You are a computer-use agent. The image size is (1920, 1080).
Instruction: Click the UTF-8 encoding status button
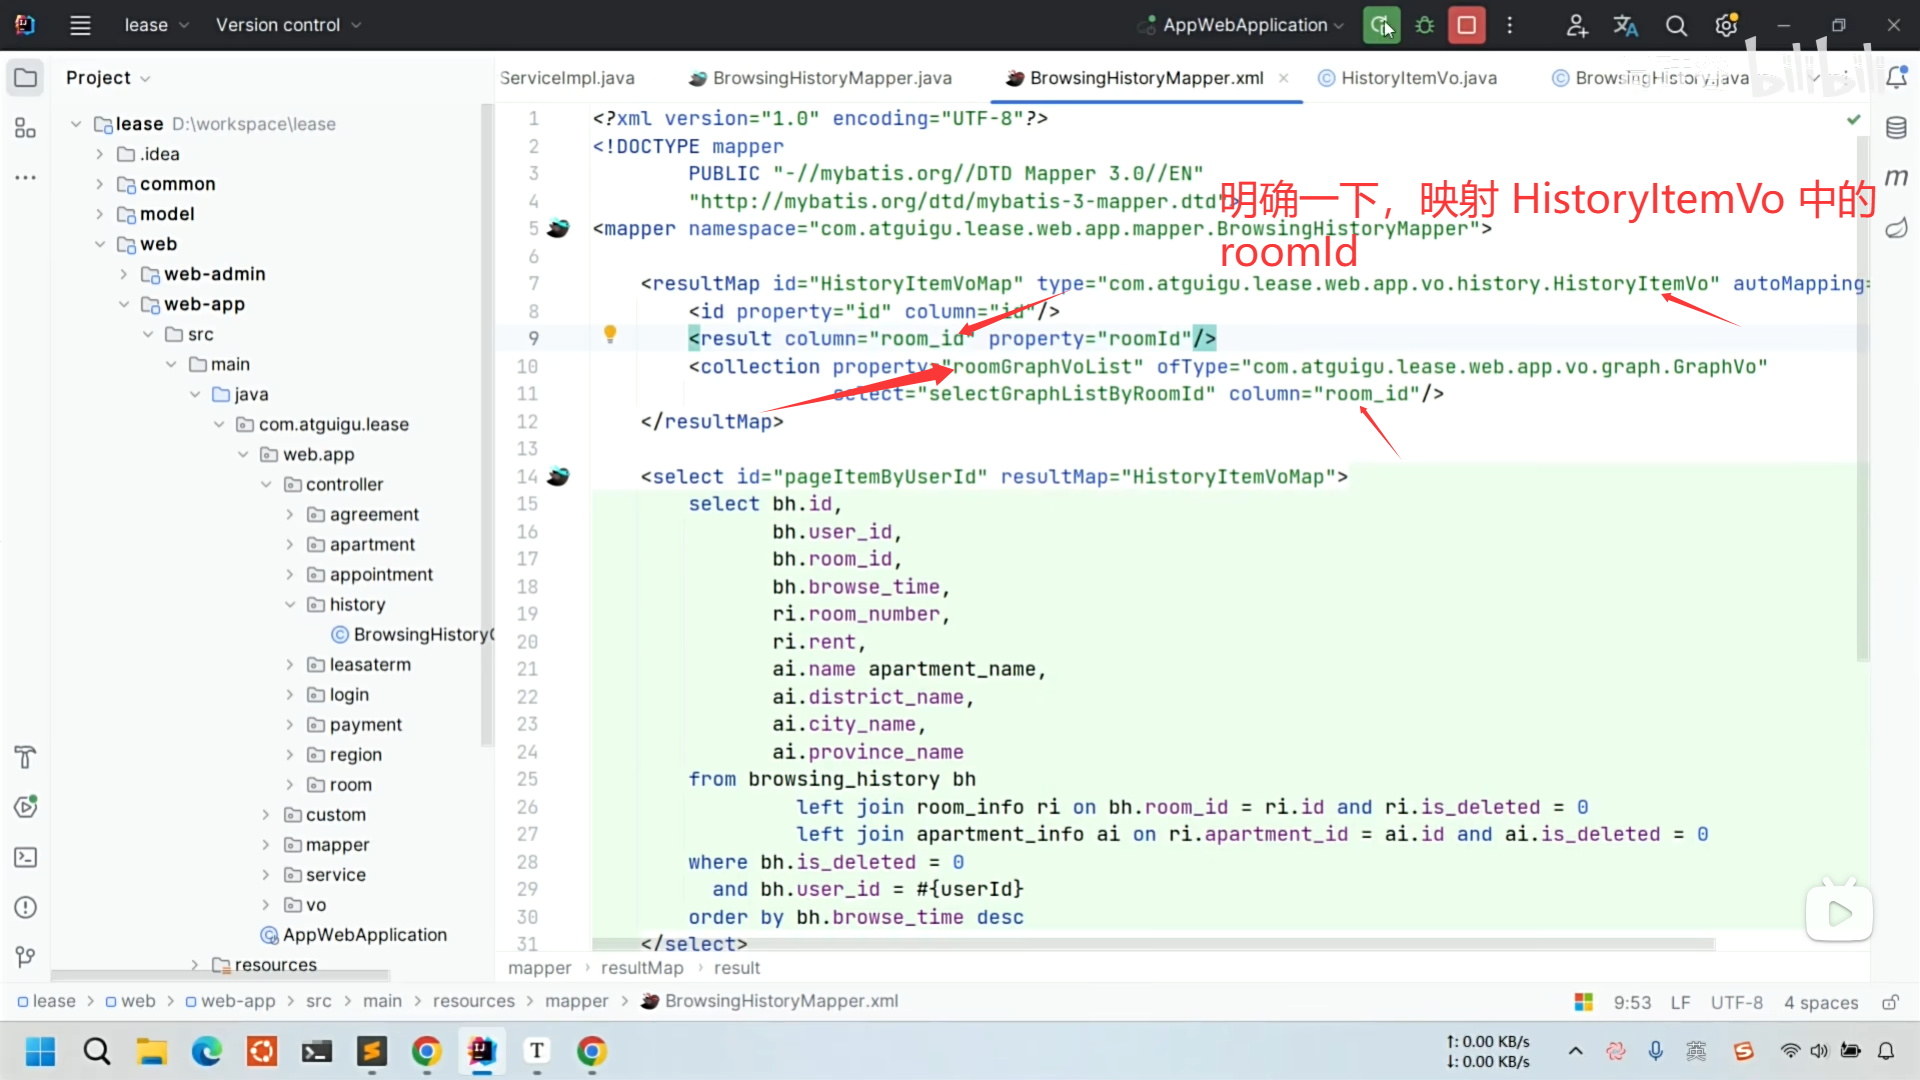click(x=1736, y=1002)
